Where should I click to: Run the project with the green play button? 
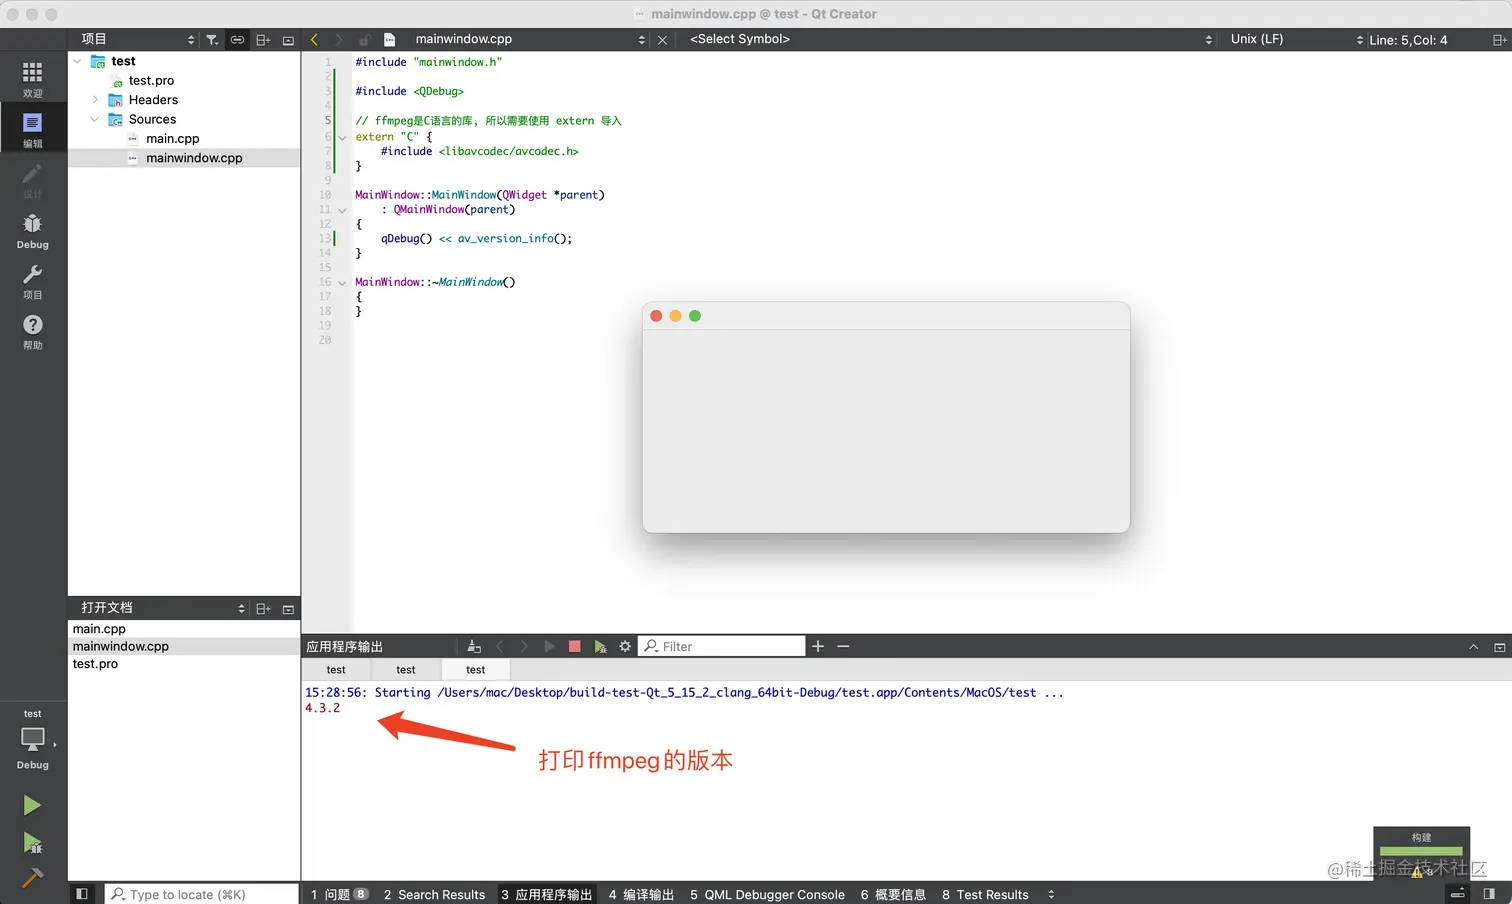[32, 805]
